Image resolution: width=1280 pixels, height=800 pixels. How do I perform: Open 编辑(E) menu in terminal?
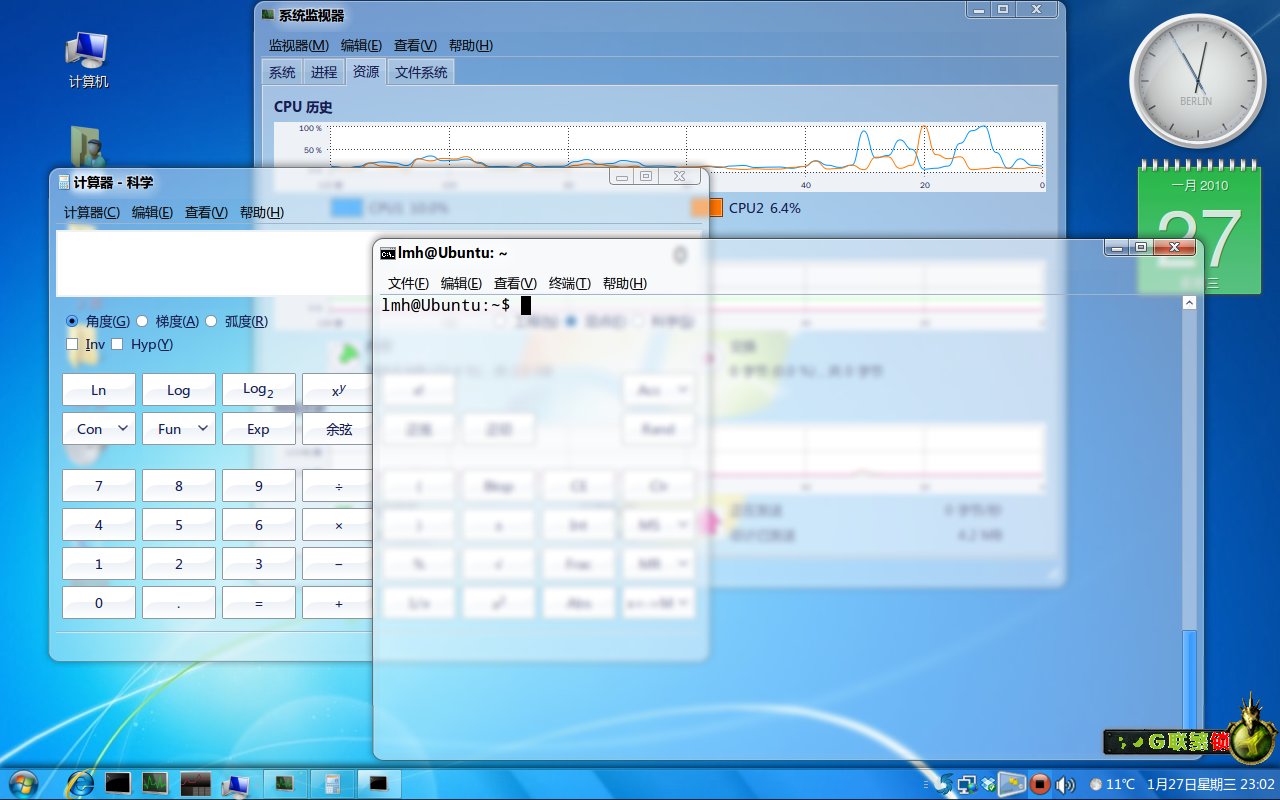click(461, 283)
